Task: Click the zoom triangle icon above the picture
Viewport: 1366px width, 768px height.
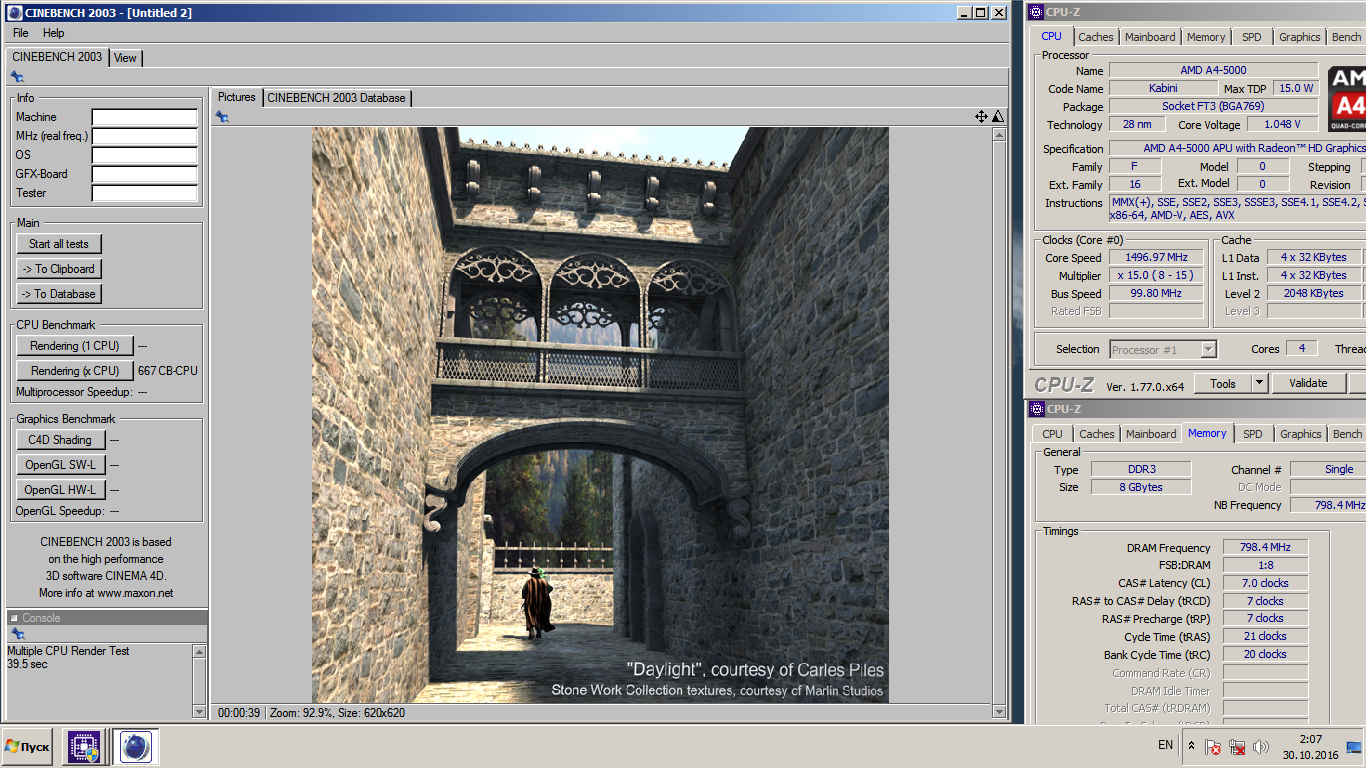Action: pos(997,117)
